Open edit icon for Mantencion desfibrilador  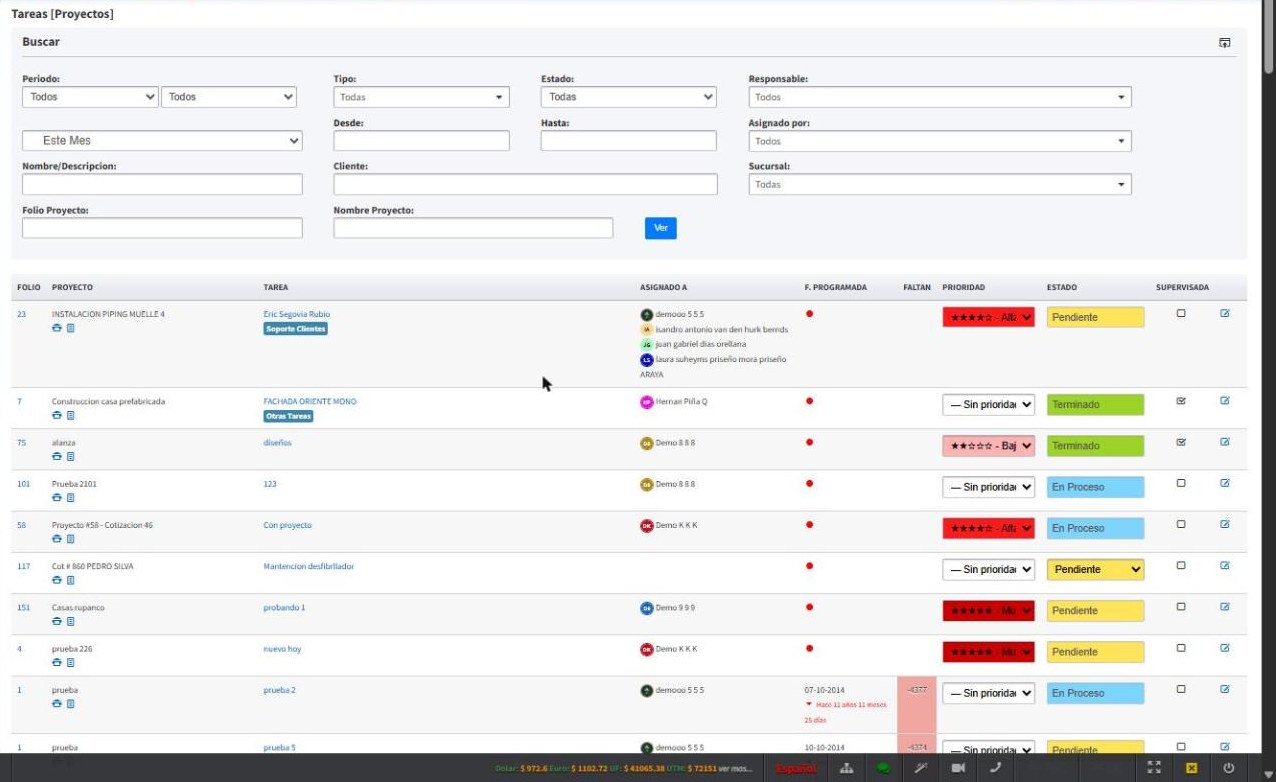pyautogui.click(x=1225, y=565)
